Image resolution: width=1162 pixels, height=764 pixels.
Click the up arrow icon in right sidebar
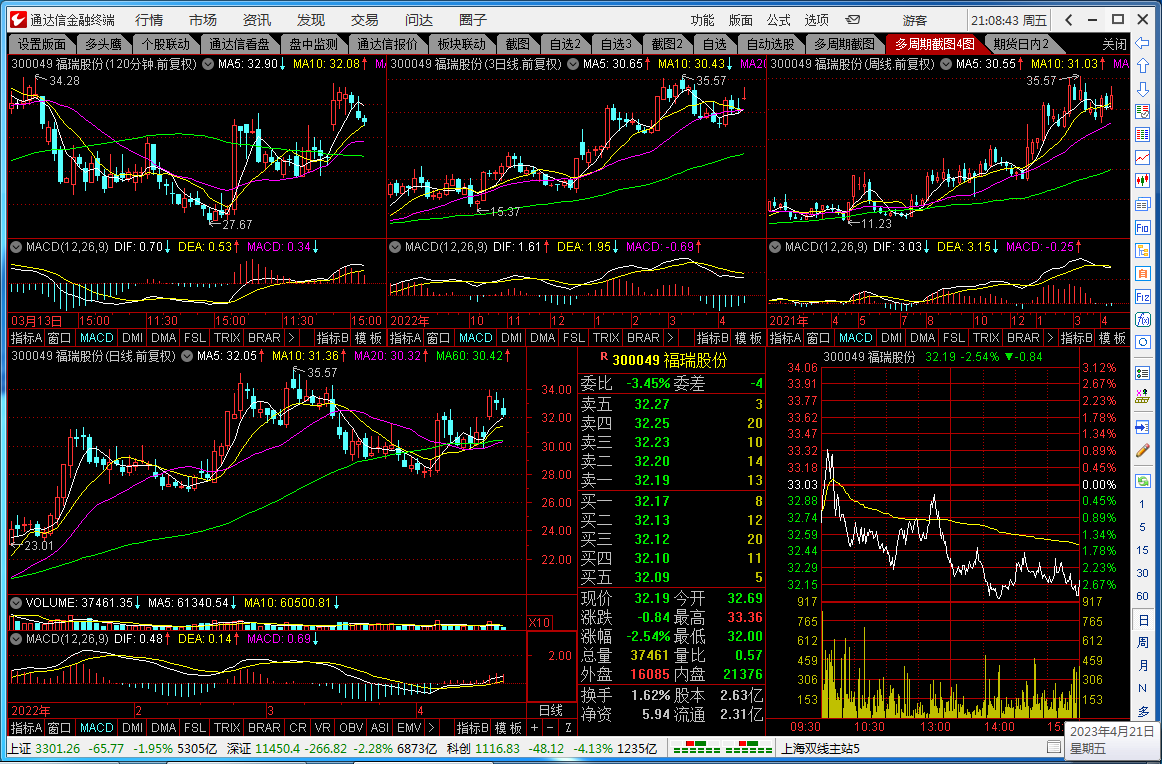click(1143, 66)
